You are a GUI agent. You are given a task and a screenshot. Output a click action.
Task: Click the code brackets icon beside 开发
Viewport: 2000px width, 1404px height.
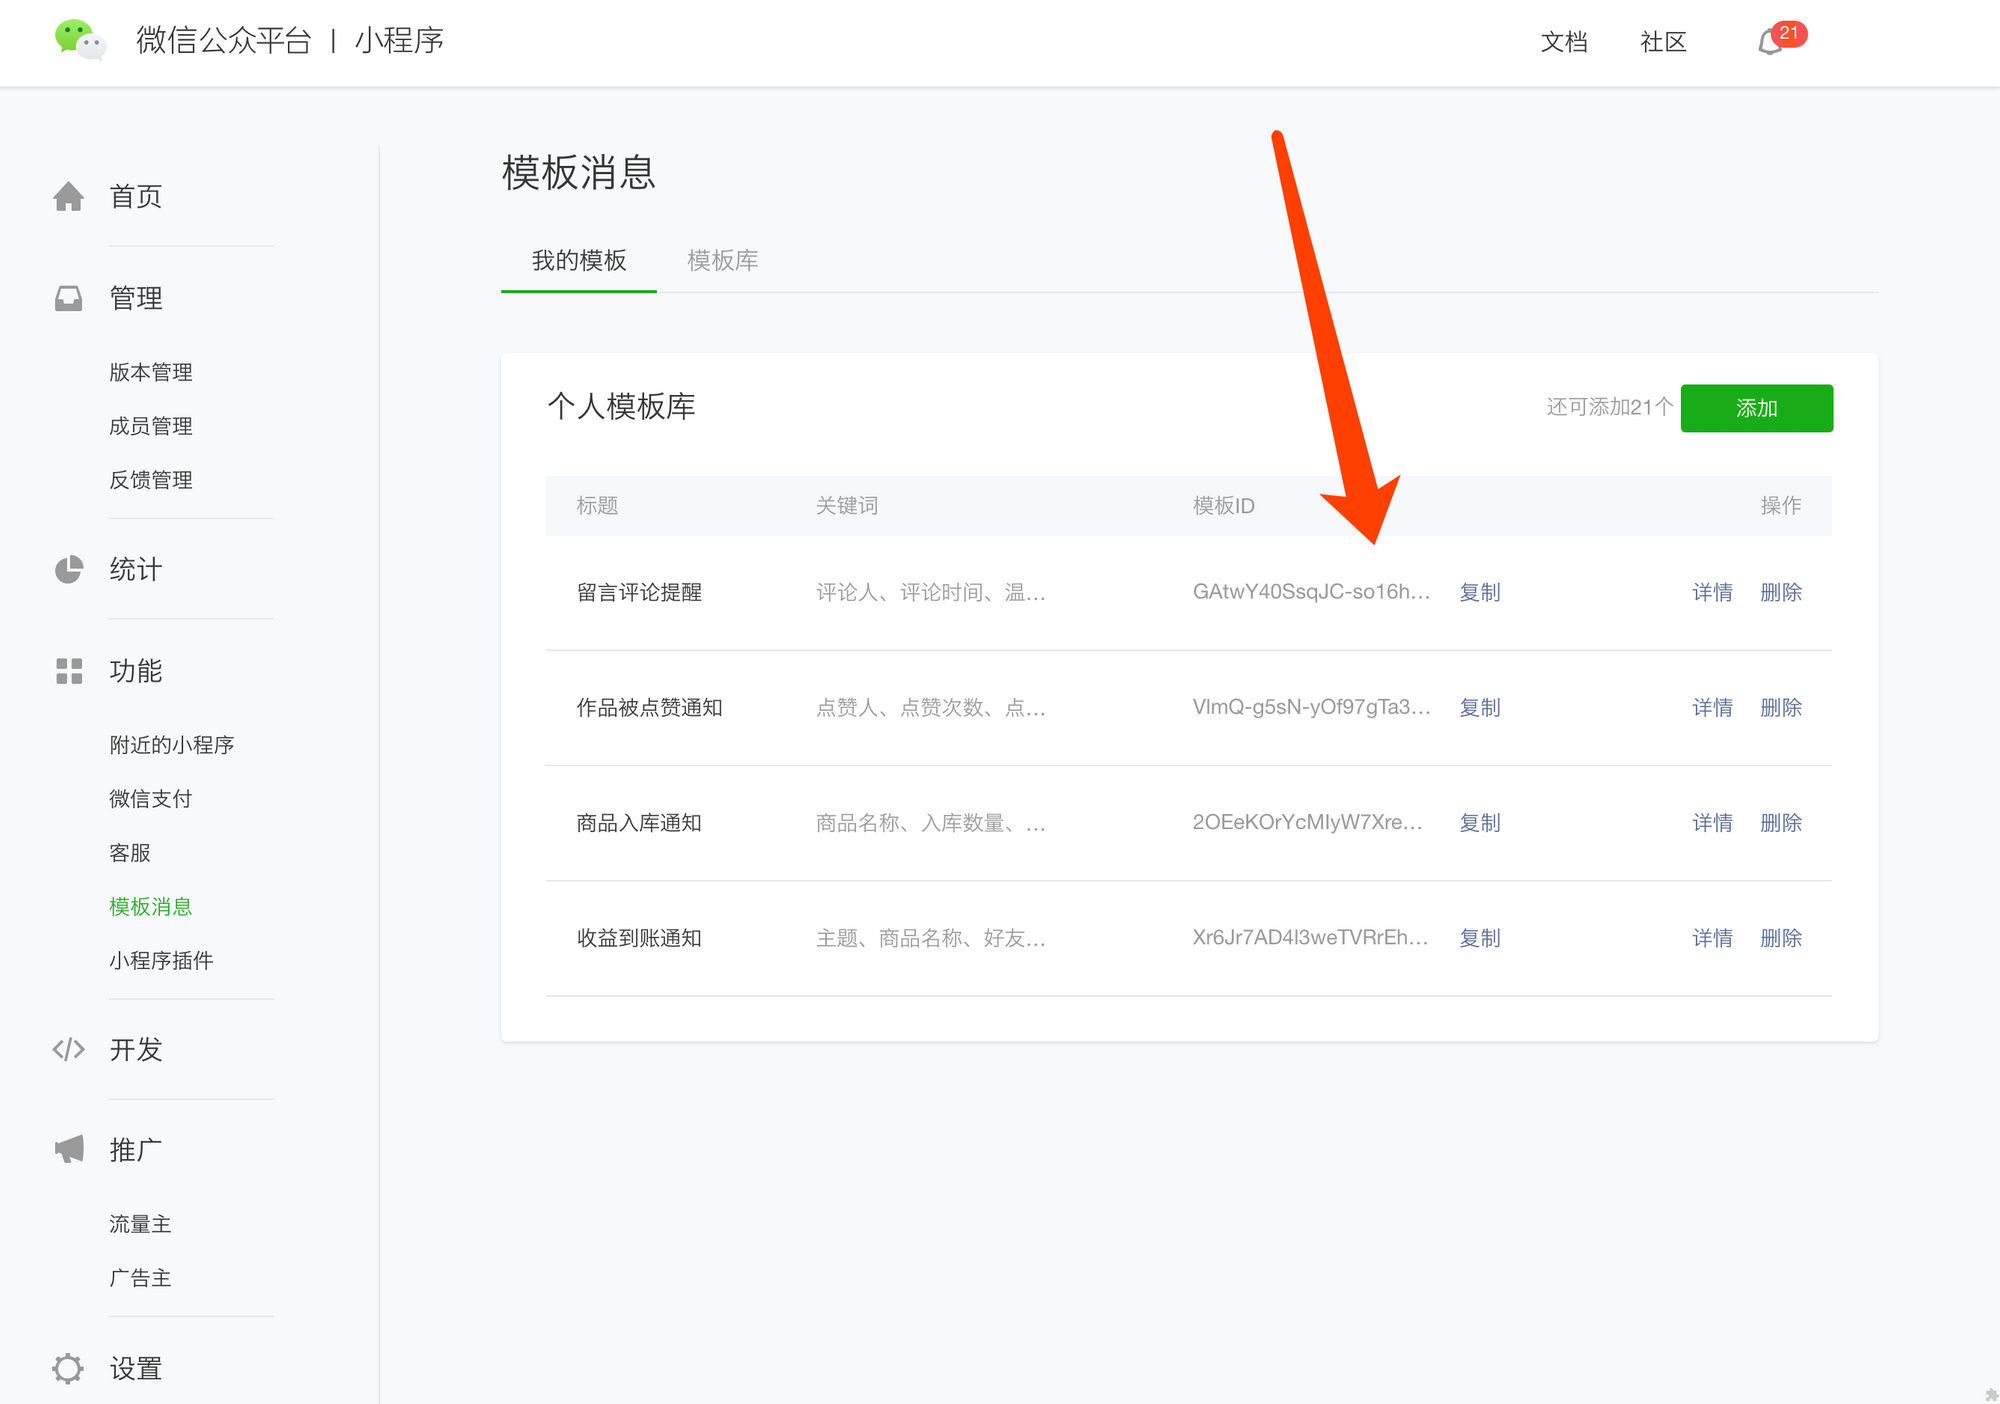pos(68,1049)
